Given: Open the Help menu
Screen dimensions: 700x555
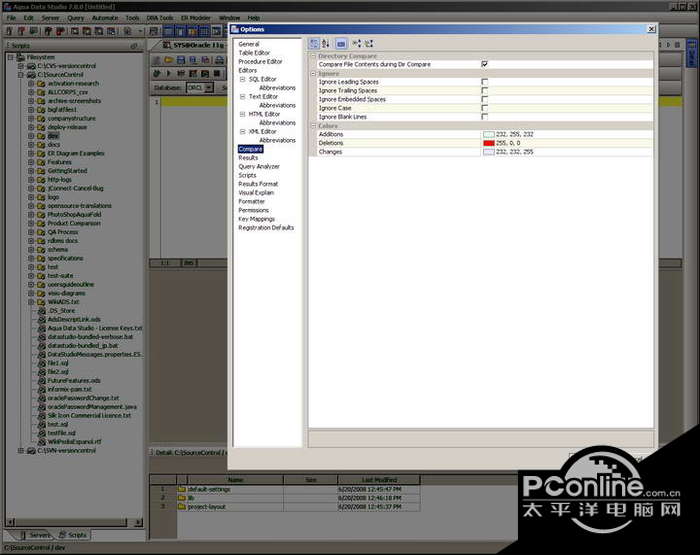Looking at the screenshot, I should (254, 18).
